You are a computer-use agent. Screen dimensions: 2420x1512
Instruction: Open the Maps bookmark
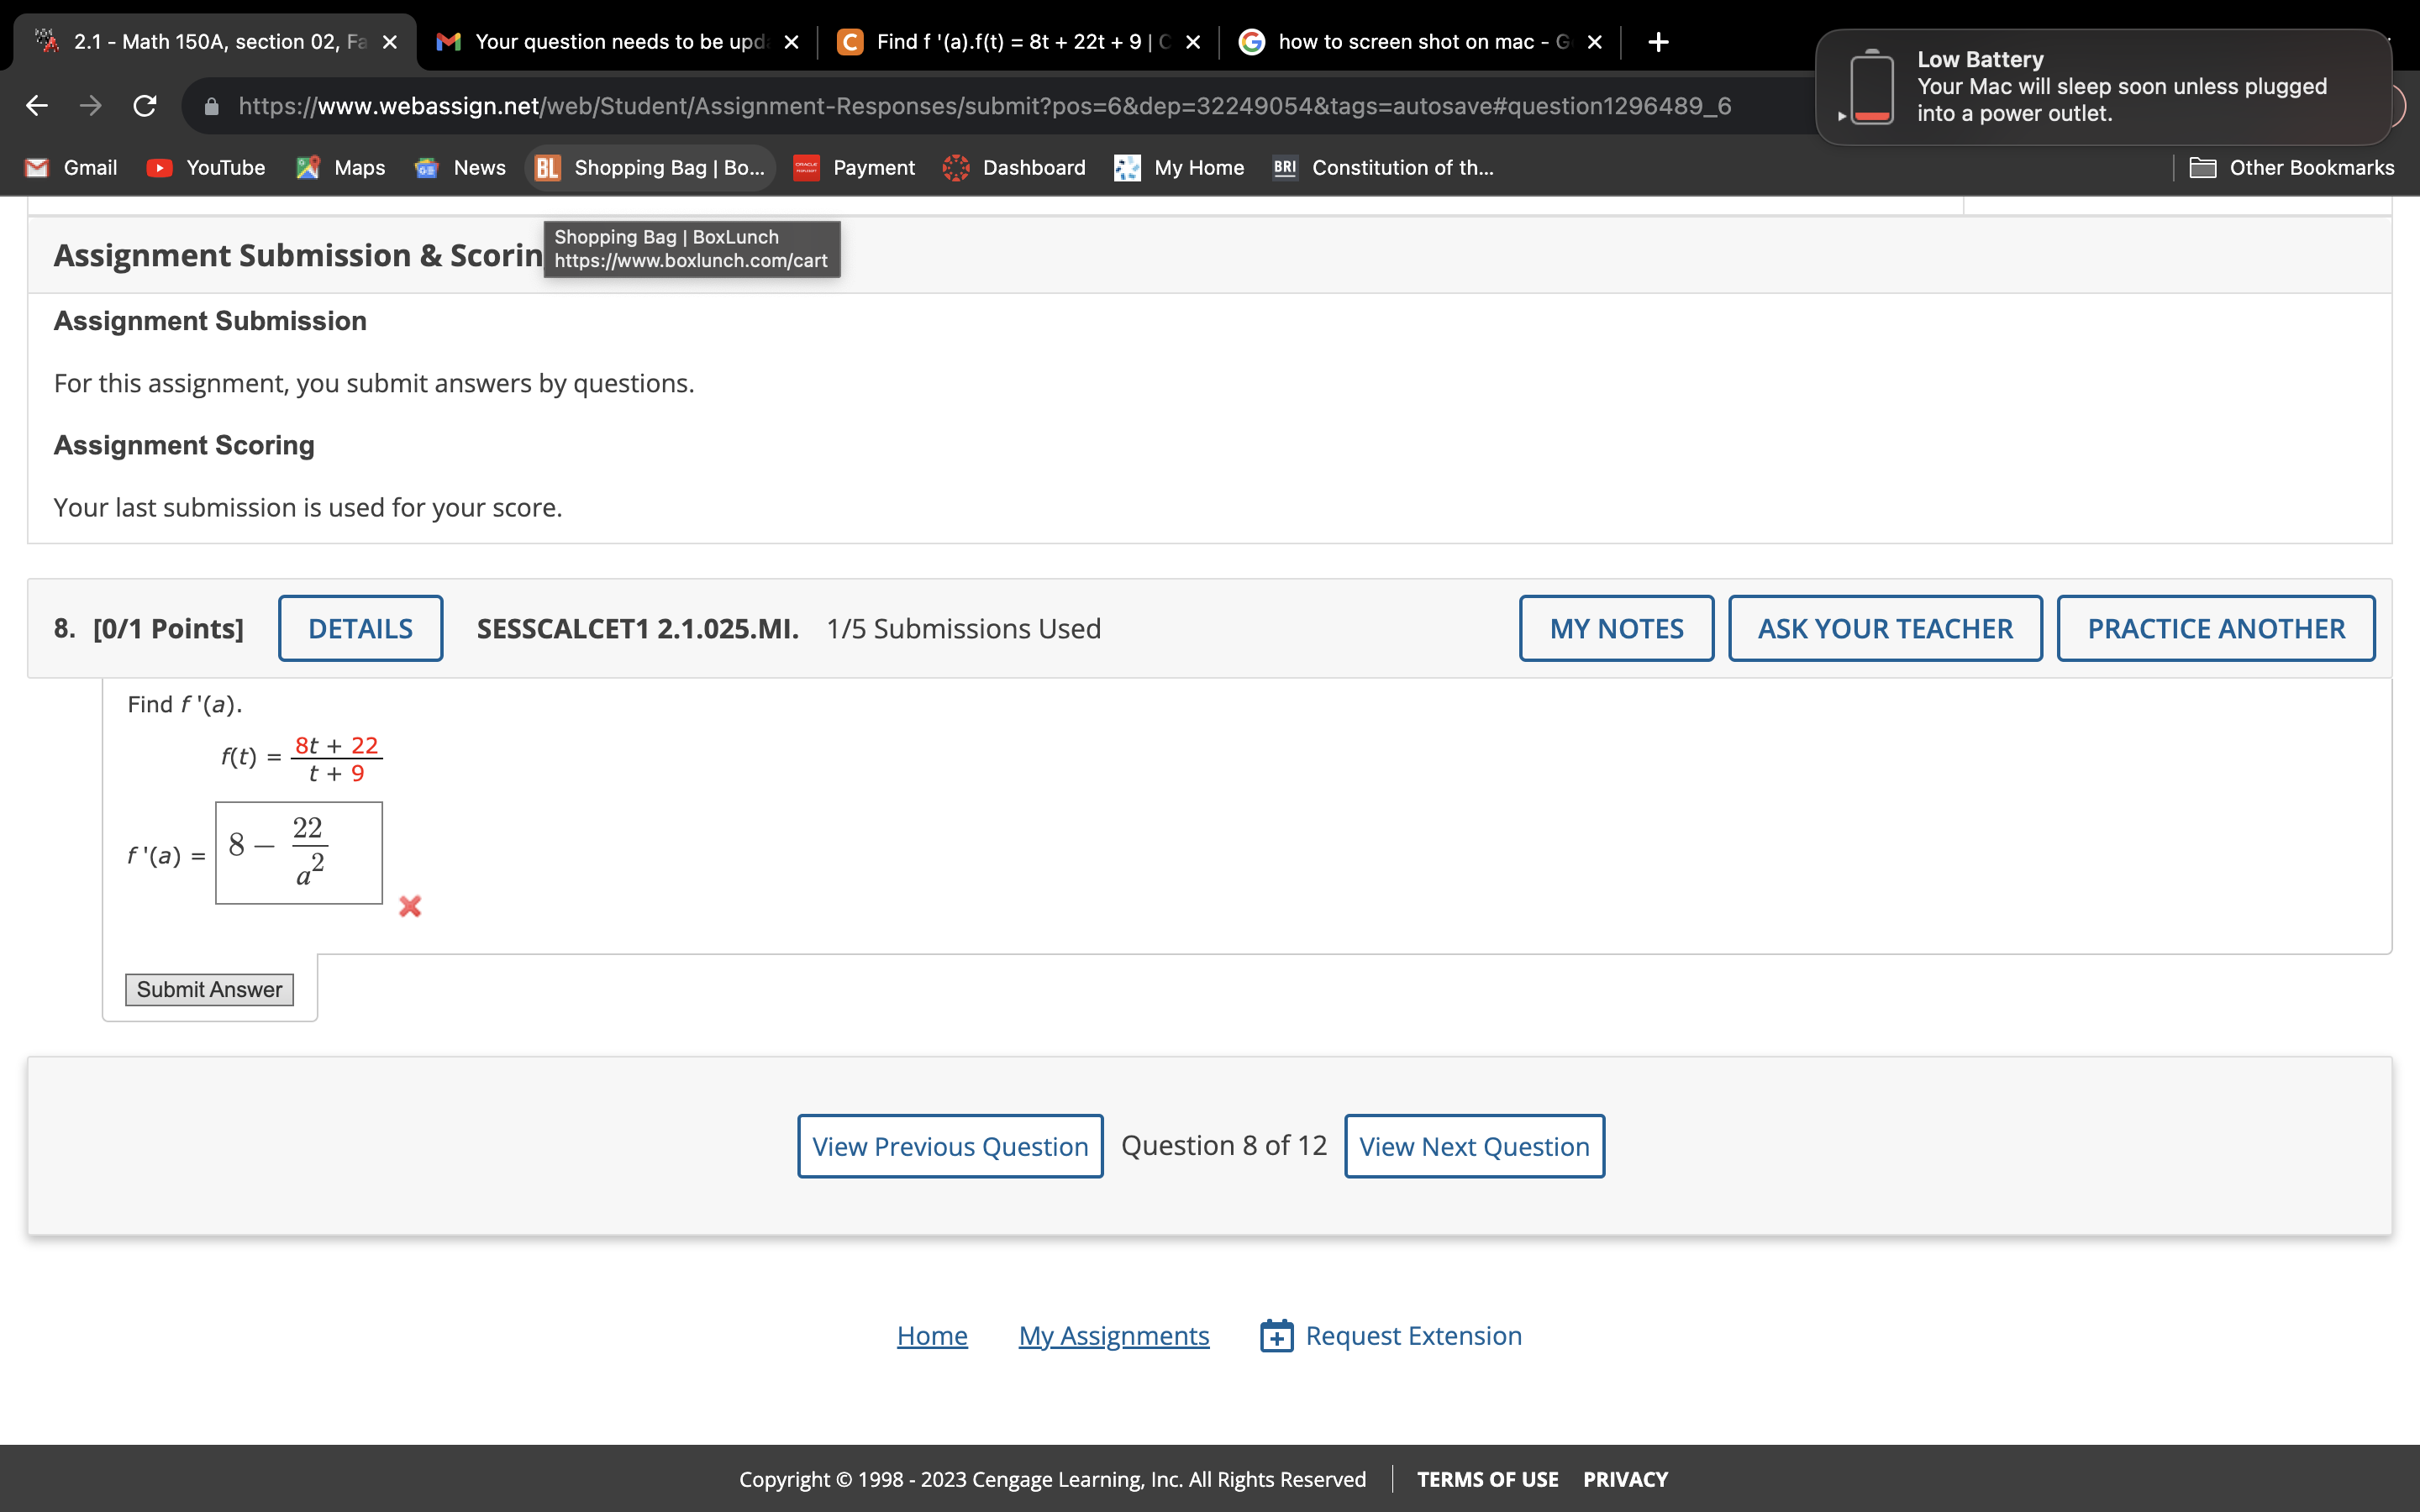pos(341,168)
